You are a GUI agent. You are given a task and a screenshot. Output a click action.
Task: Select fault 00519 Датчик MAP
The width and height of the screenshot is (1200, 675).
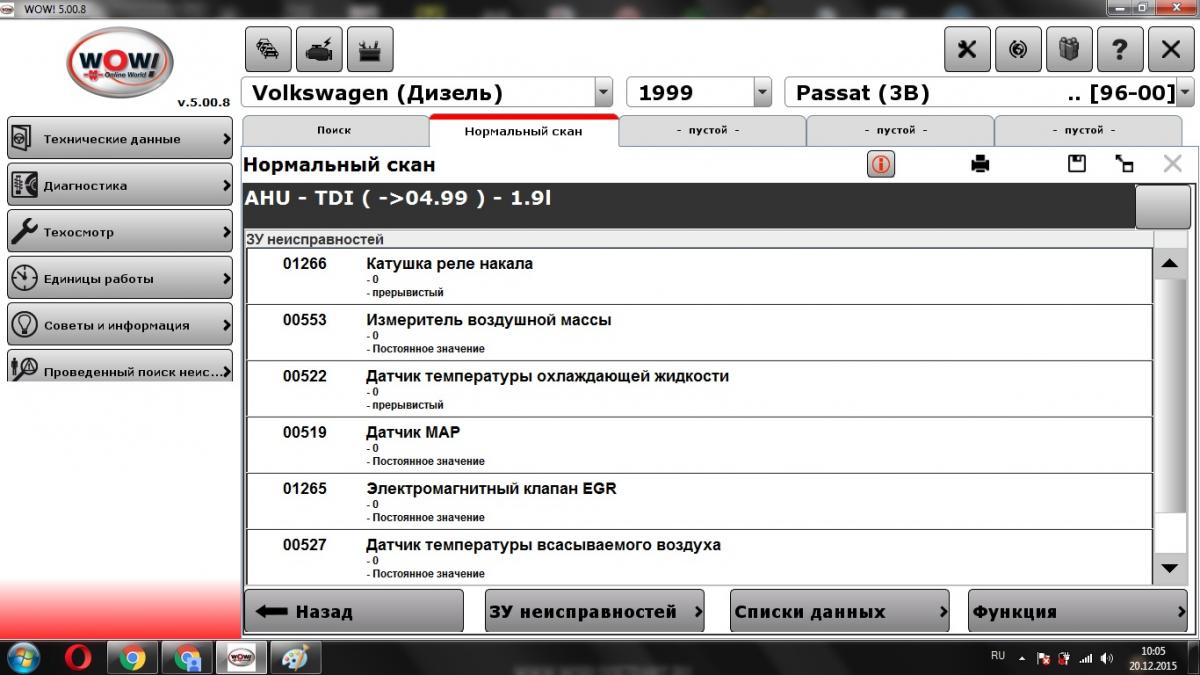(699, 444)
